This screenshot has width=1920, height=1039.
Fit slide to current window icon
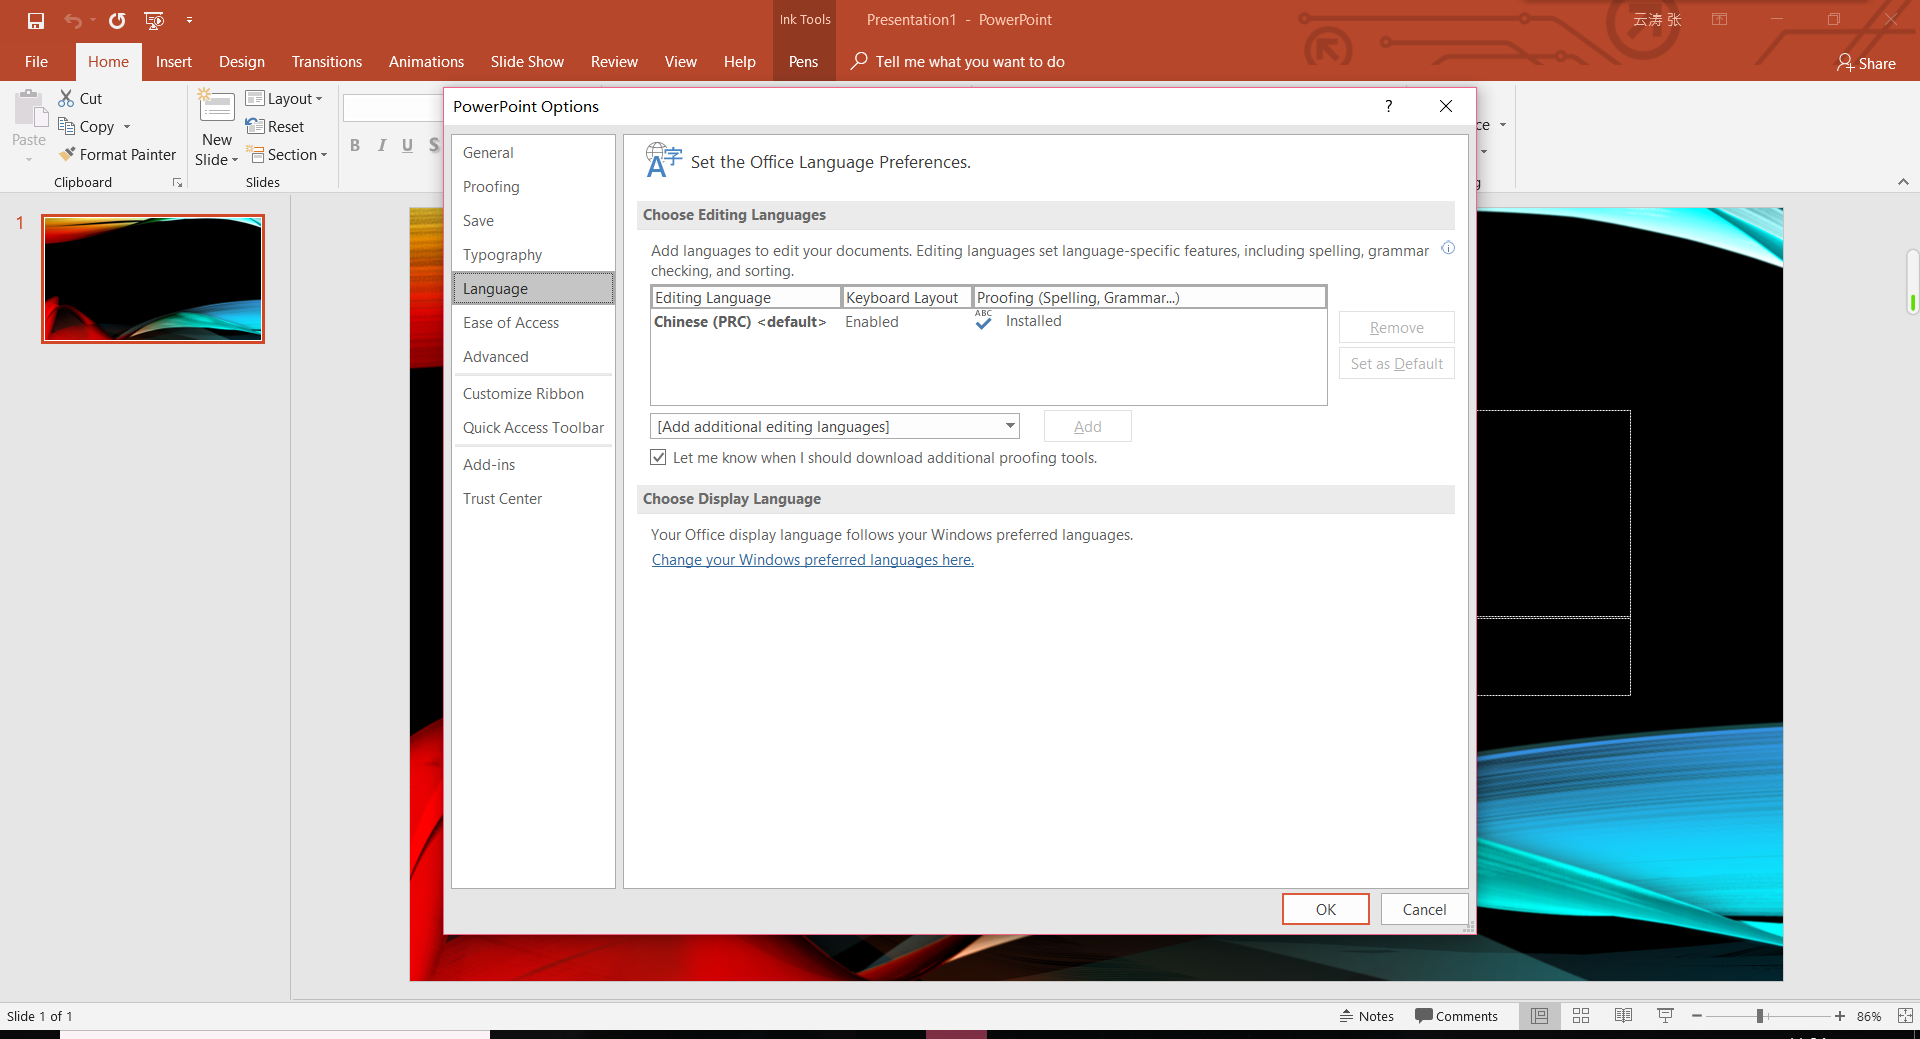pyautogui.click(x=1905, y=1016)
